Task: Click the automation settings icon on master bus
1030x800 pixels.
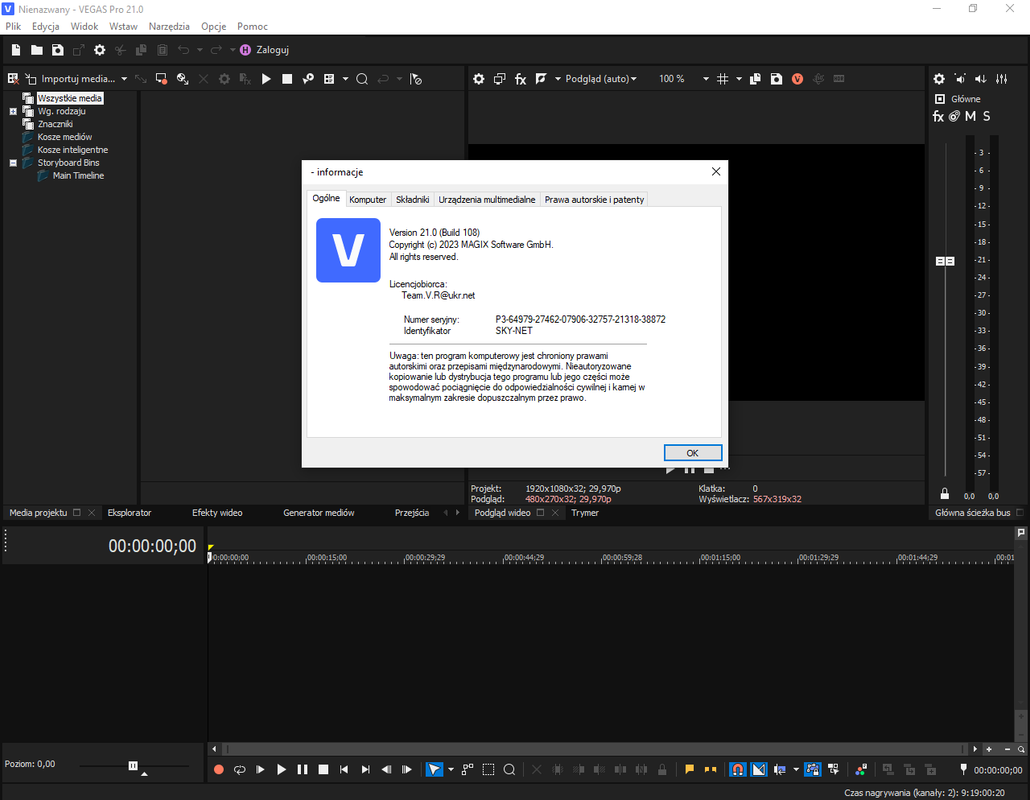Action: [954, 116]
